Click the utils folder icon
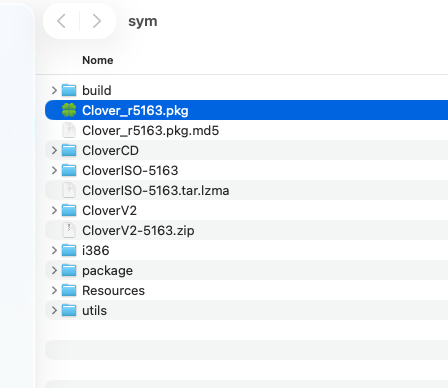Screen dimensions: 448x388 pyautogui.click(x=69, y=310)
